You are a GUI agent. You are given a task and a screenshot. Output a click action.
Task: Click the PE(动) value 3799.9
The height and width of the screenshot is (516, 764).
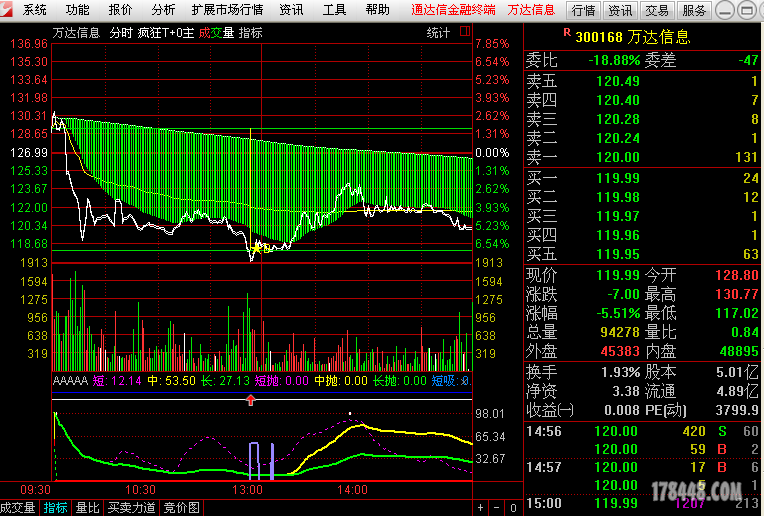737,411
